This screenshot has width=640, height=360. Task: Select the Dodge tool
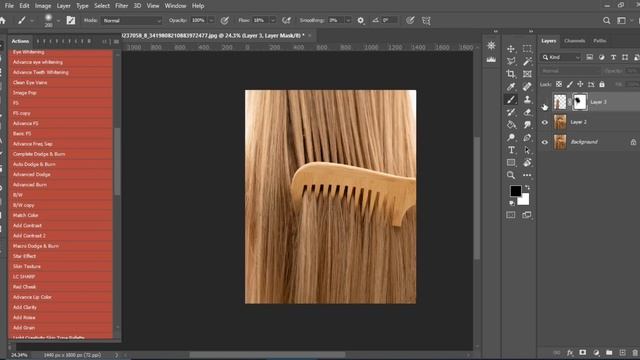pyautogui.click(x=511, y=138)
